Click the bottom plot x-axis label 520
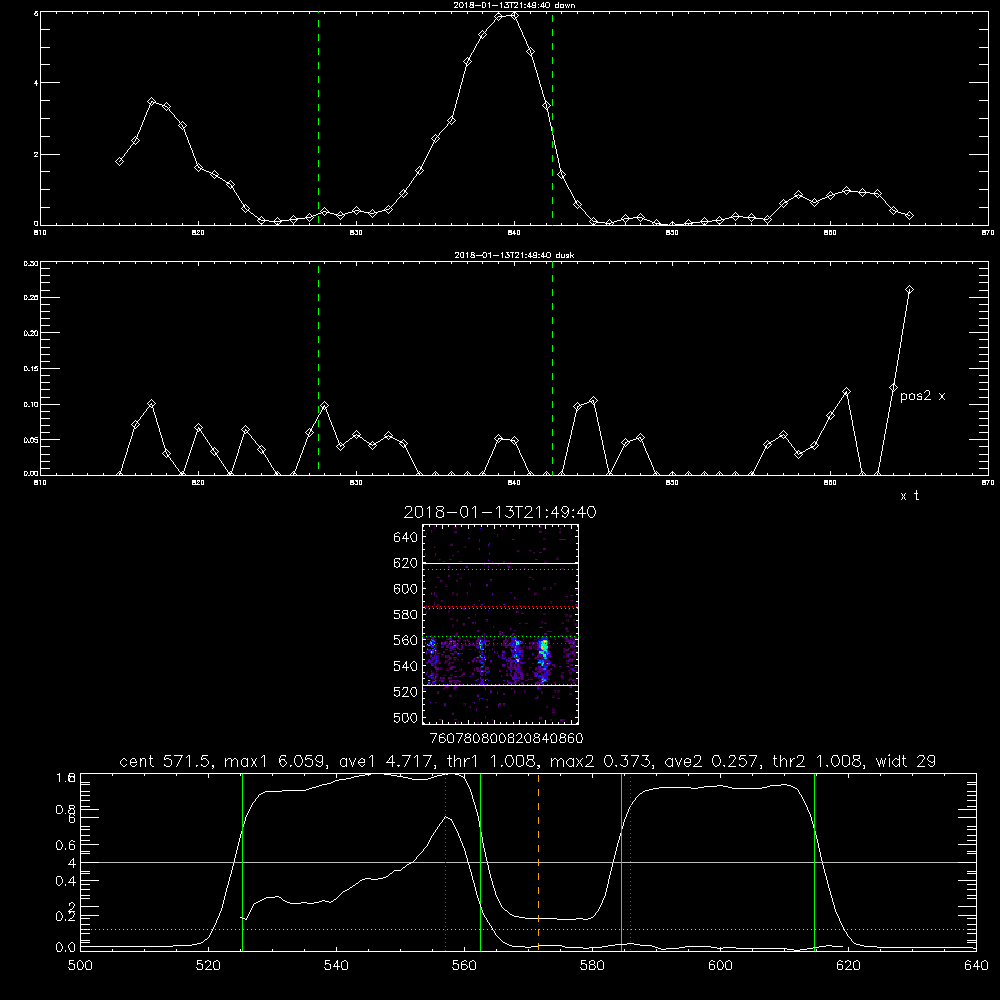 (208, 966)
